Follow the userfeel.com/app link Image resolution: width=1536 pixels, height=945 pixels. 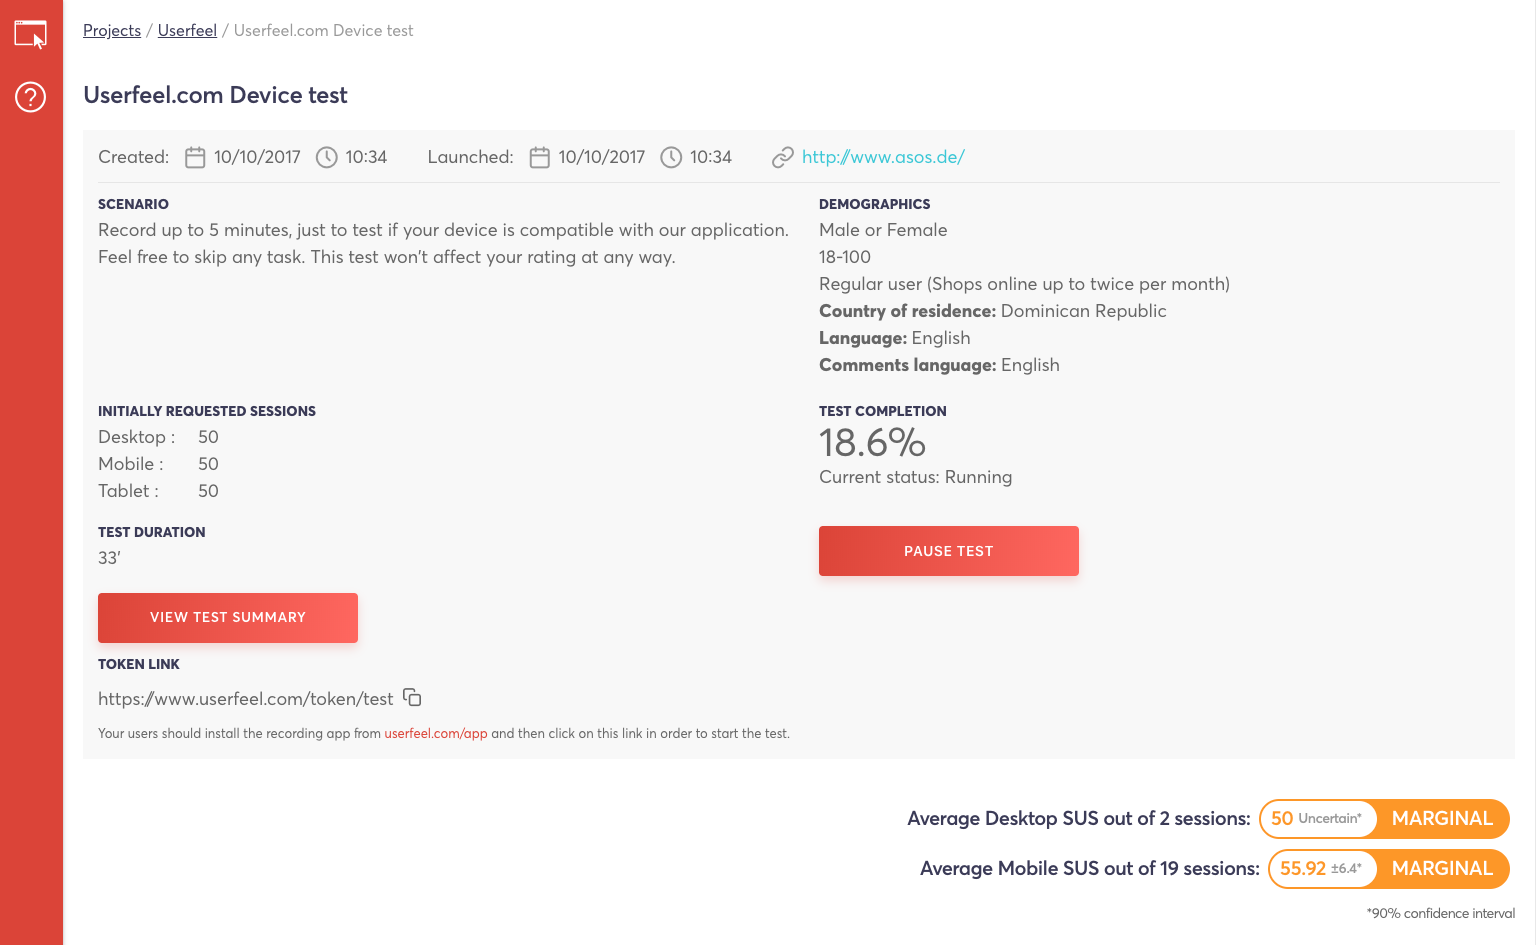tap(436, 734)
